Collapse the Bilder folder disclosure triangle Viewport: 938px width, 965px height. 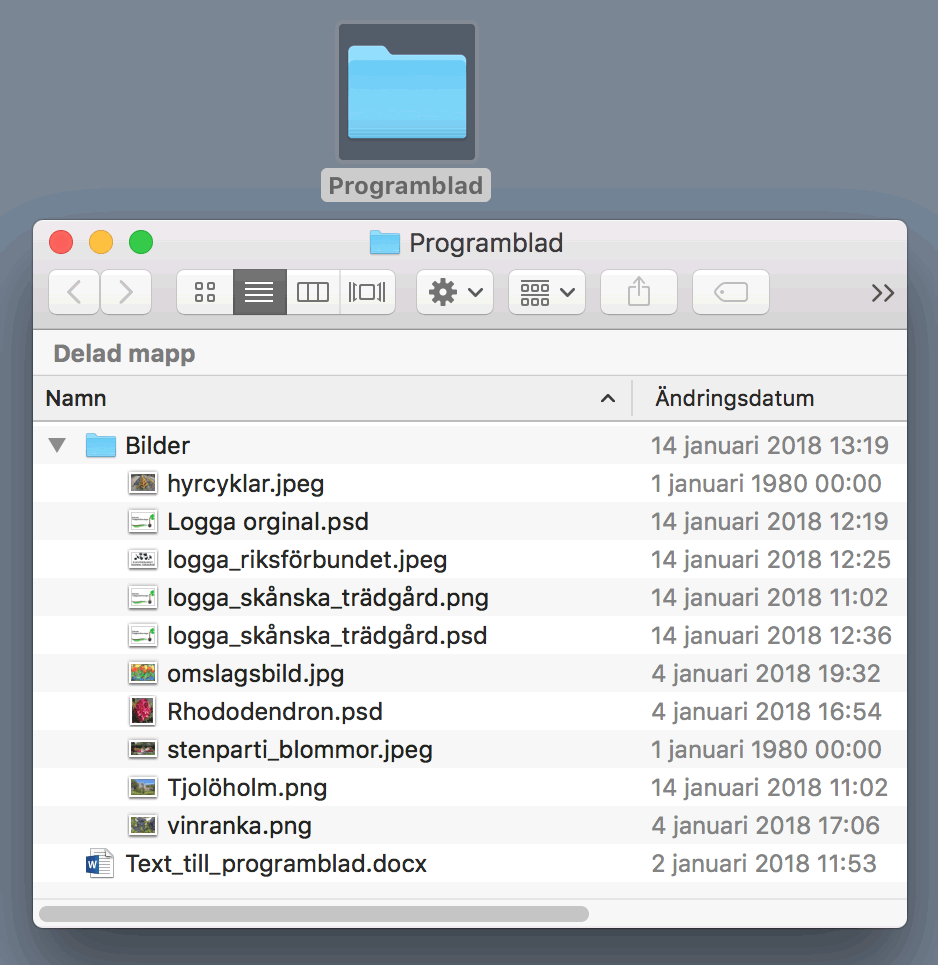pyautogui.click(x=57, y=446)
